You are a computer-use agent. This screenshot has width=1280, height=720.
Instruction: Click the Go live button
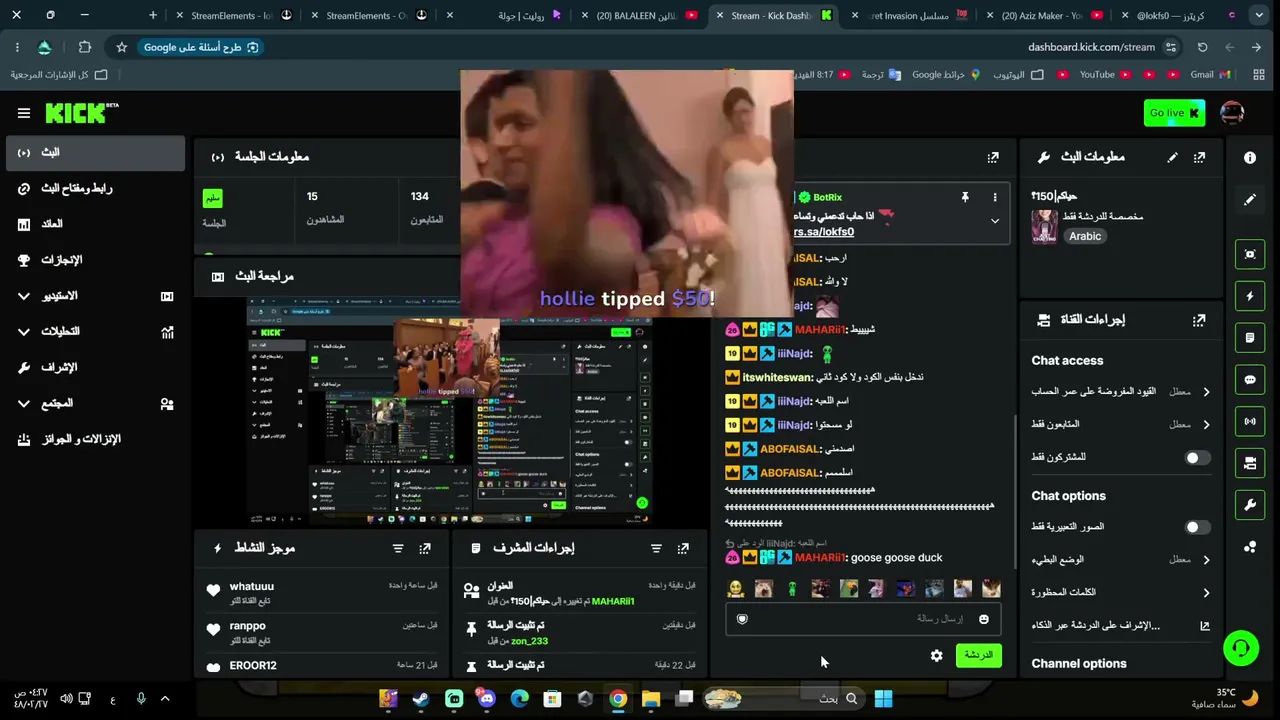[x=1175, y=113]
